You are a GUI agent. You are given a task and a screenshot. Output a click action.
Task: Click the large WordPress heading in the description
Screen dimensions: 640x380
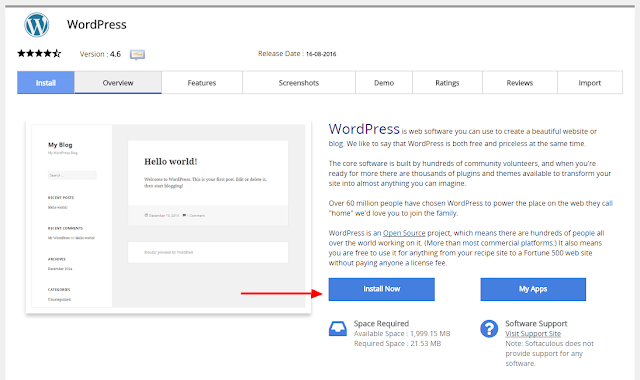click(364, 129)
